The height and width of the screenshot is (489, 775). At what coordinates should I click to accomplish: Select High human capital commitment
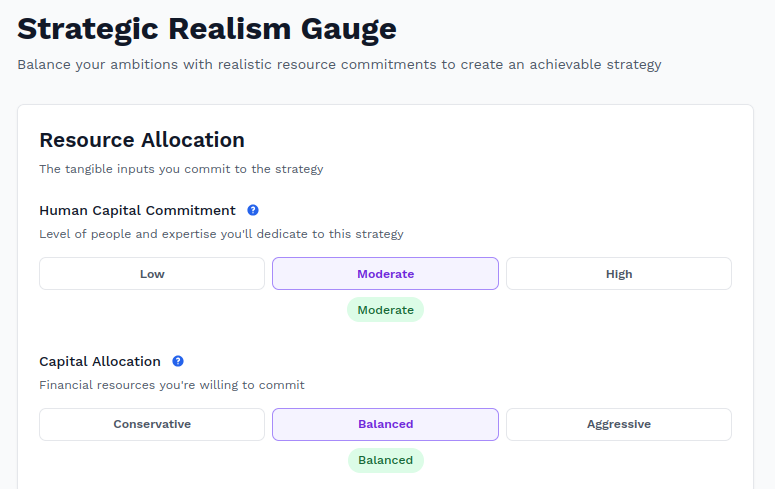click(x=619, y=273)
